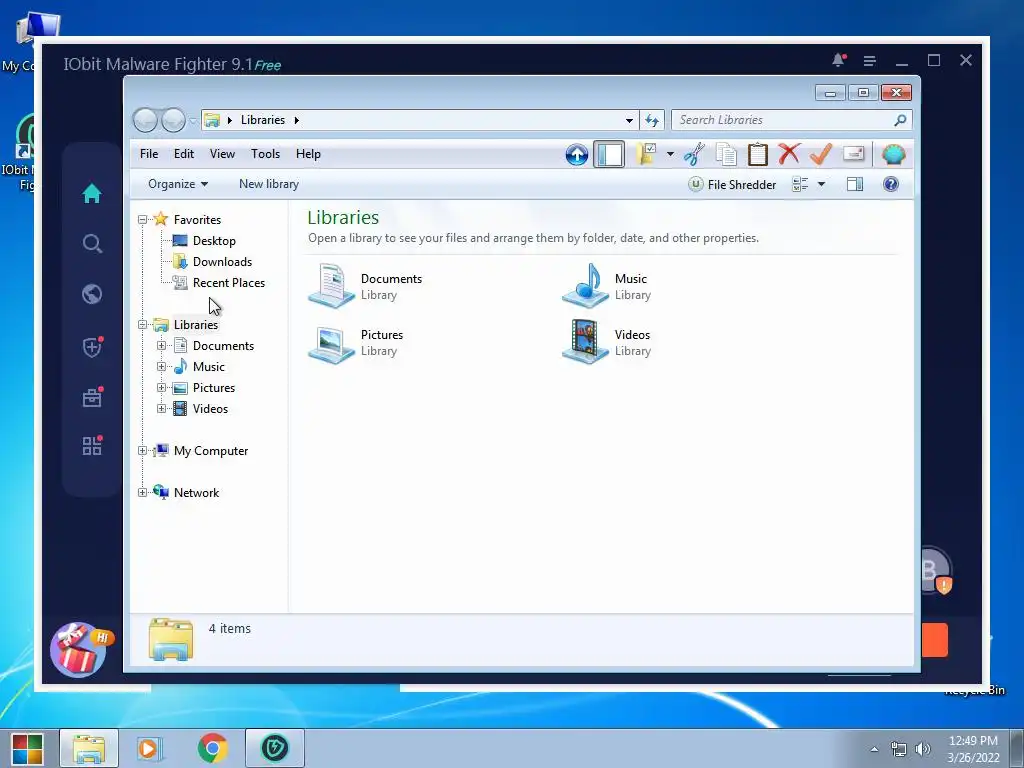Select My Computer in navigation tree
Image resolution: width=1024 pixels, height=768 pixels.
tap(210, 451)
